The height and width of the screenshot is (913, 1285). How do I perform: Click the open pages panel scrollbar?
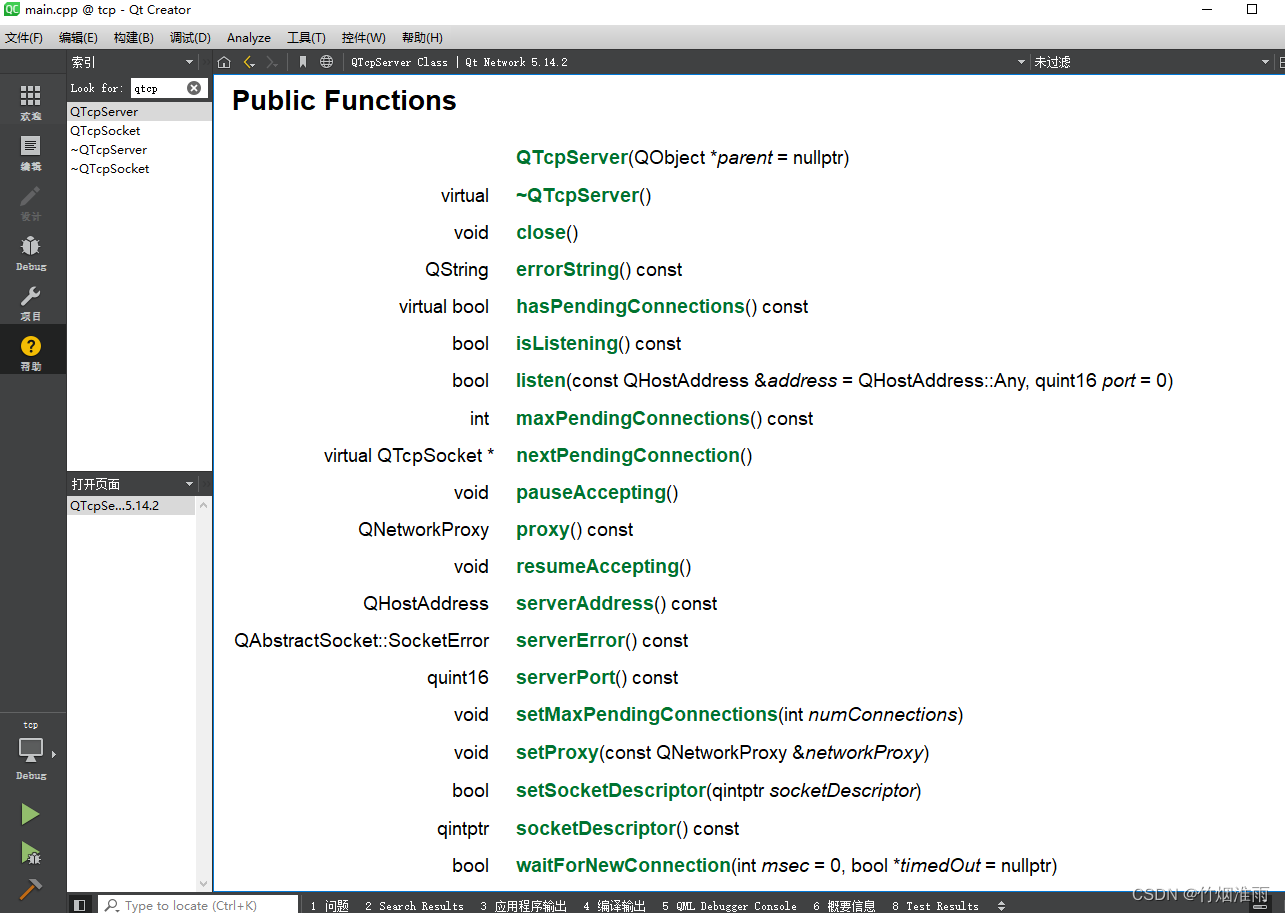tap(204, 693)
